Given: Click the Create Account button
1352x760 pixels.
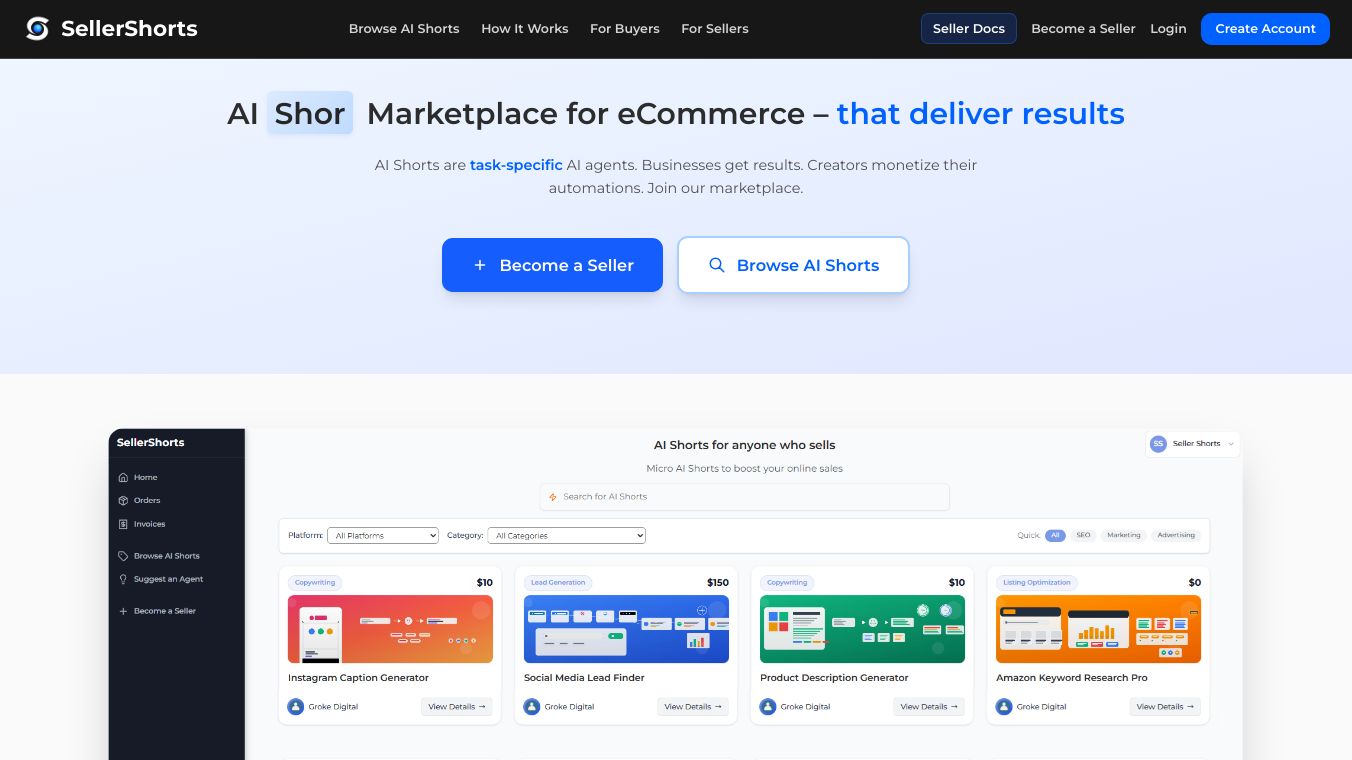Looking at the screenshot, I should [x=1265, y=29].
